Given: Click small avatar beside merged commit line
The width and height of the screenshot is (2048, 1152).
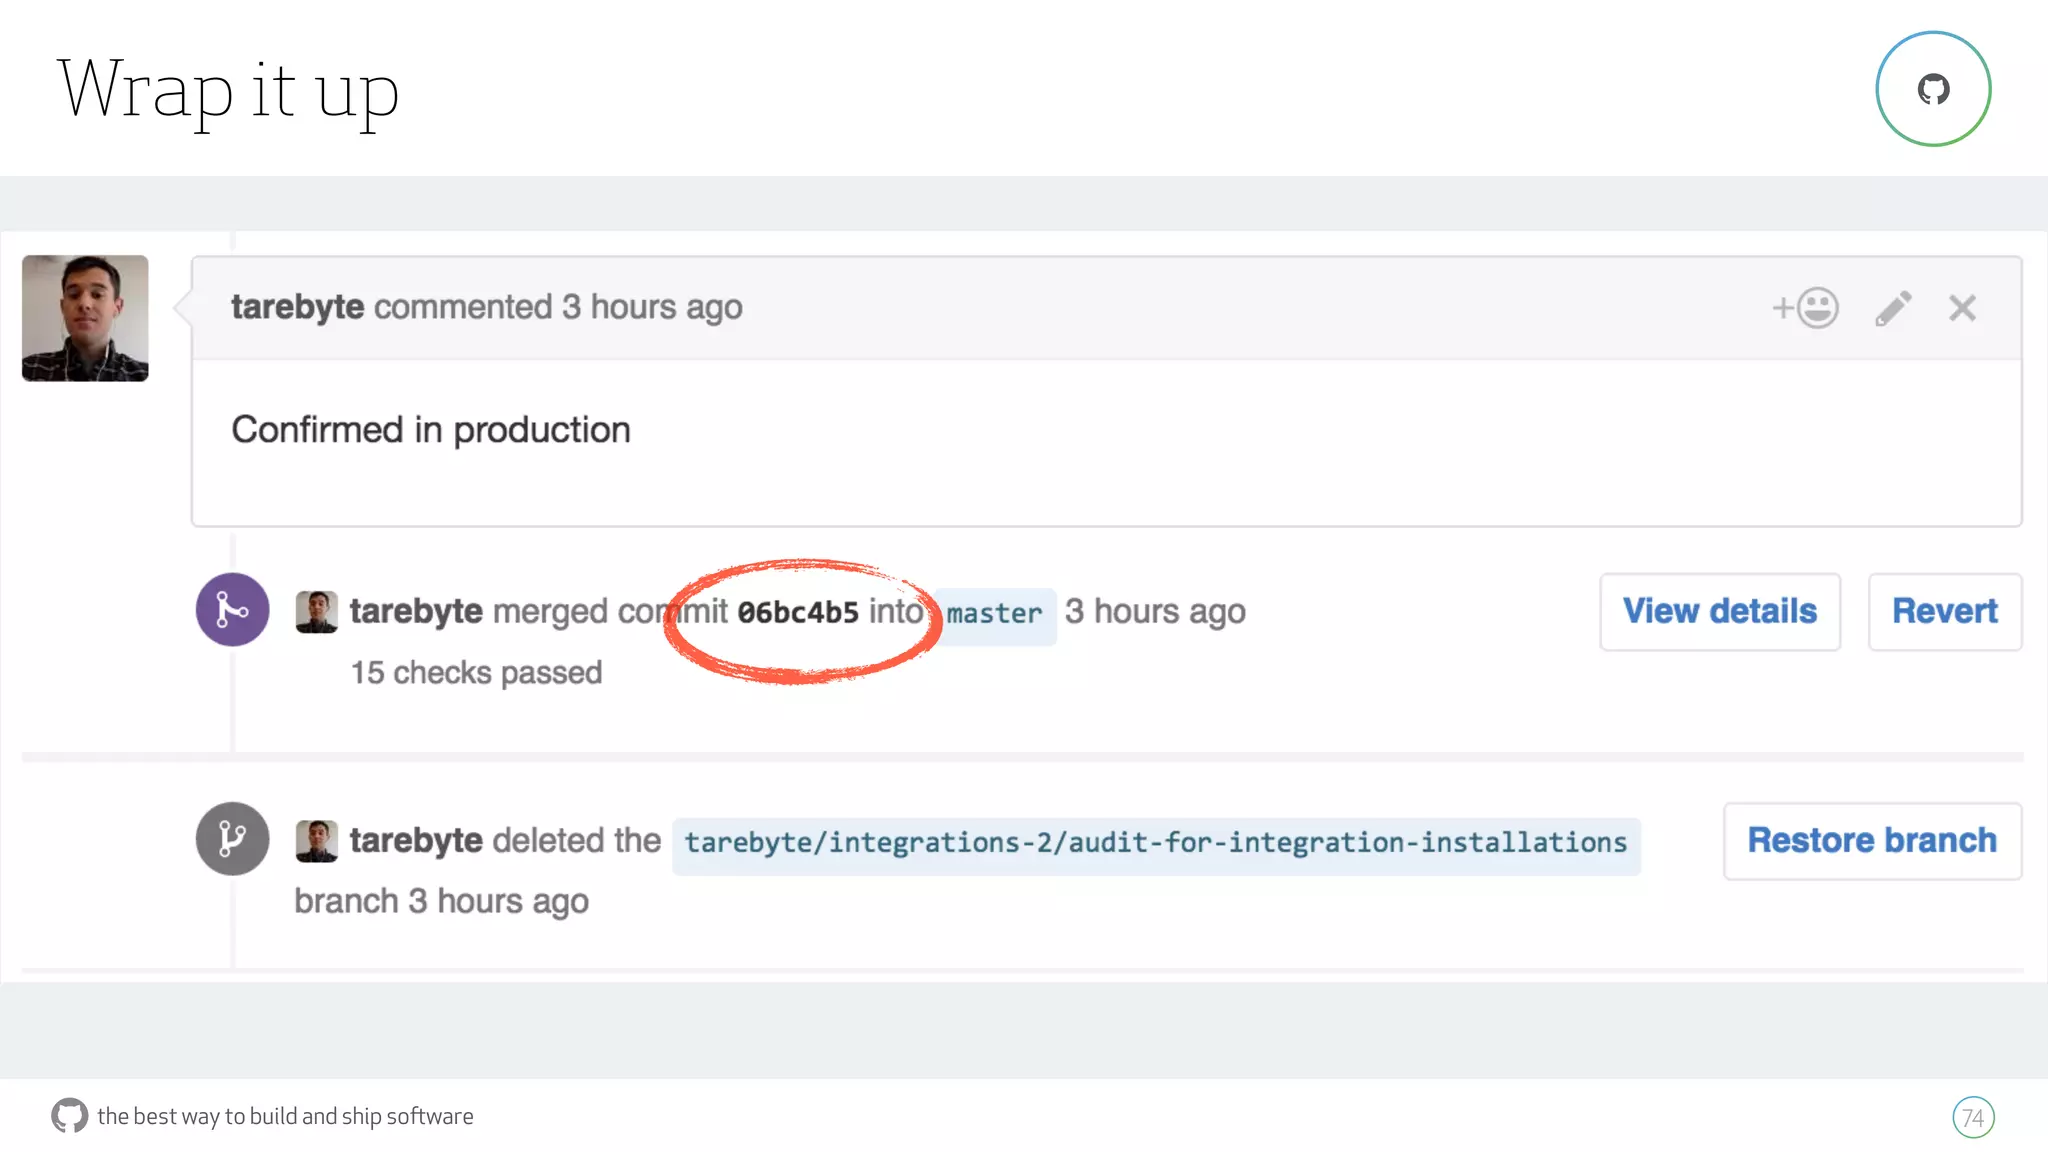Looking at the screenshot, I should [316, 612].
